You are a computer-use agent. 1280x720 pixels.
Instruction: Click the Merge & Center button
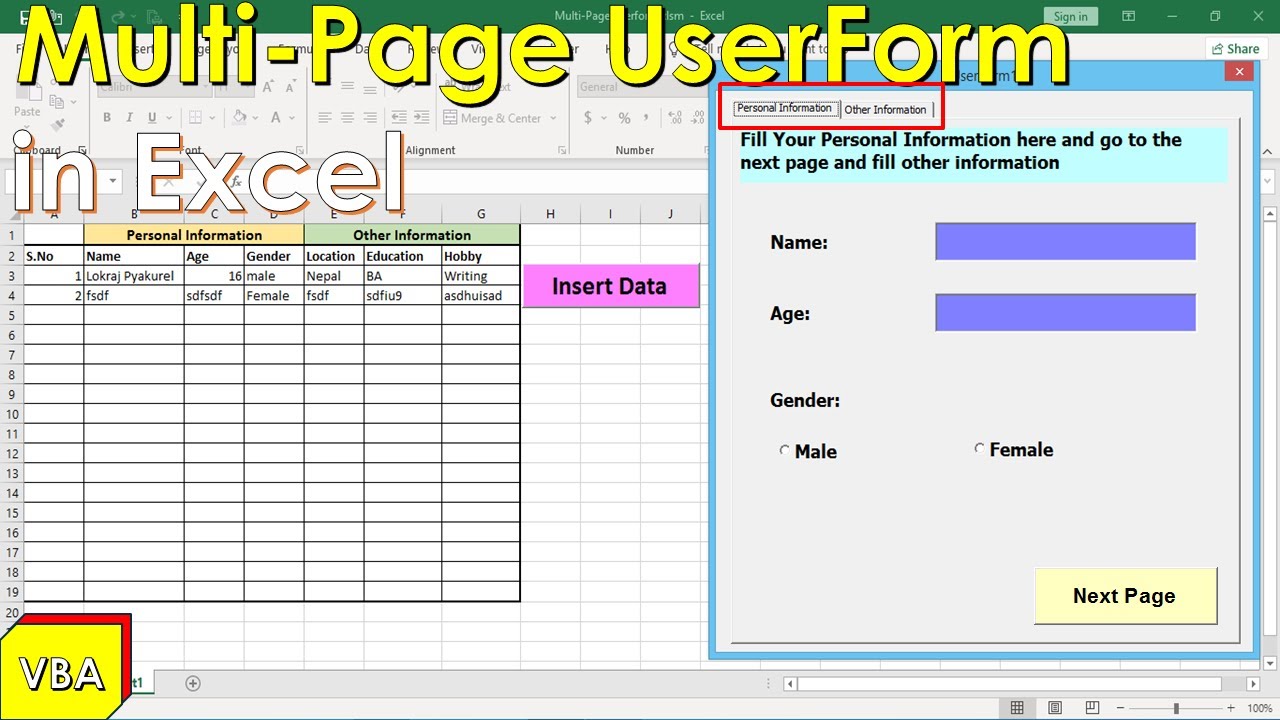click(x=492, y=118)
